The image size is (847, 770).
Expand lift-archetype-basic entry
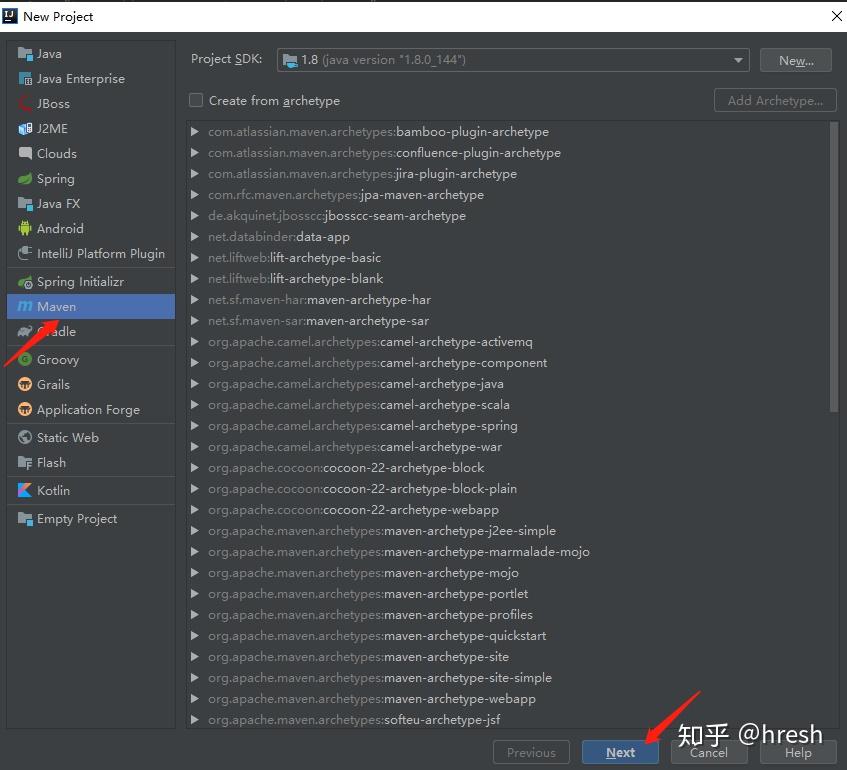[195, 258]
